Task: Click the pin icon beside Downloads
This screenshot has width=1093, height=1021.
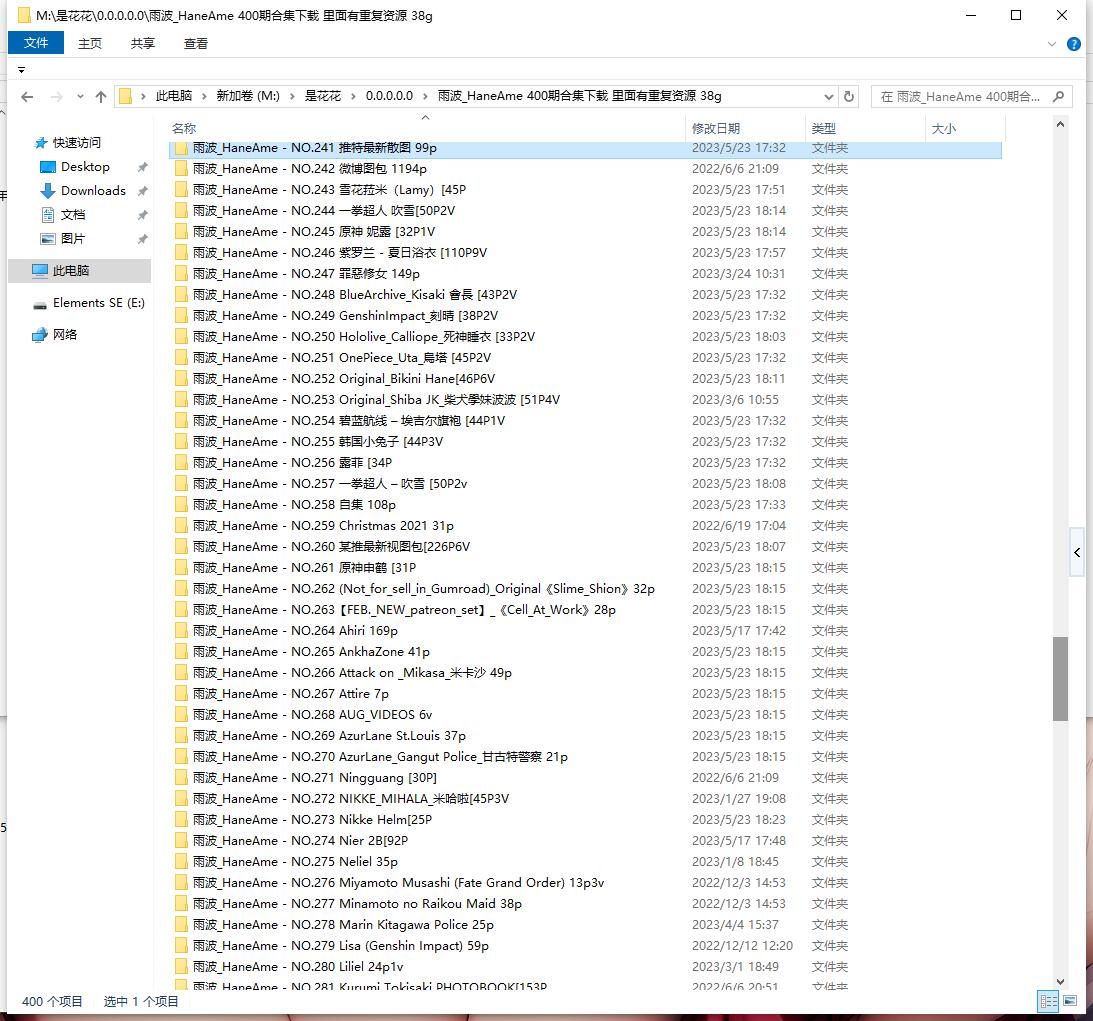Action: pos(142,191)
